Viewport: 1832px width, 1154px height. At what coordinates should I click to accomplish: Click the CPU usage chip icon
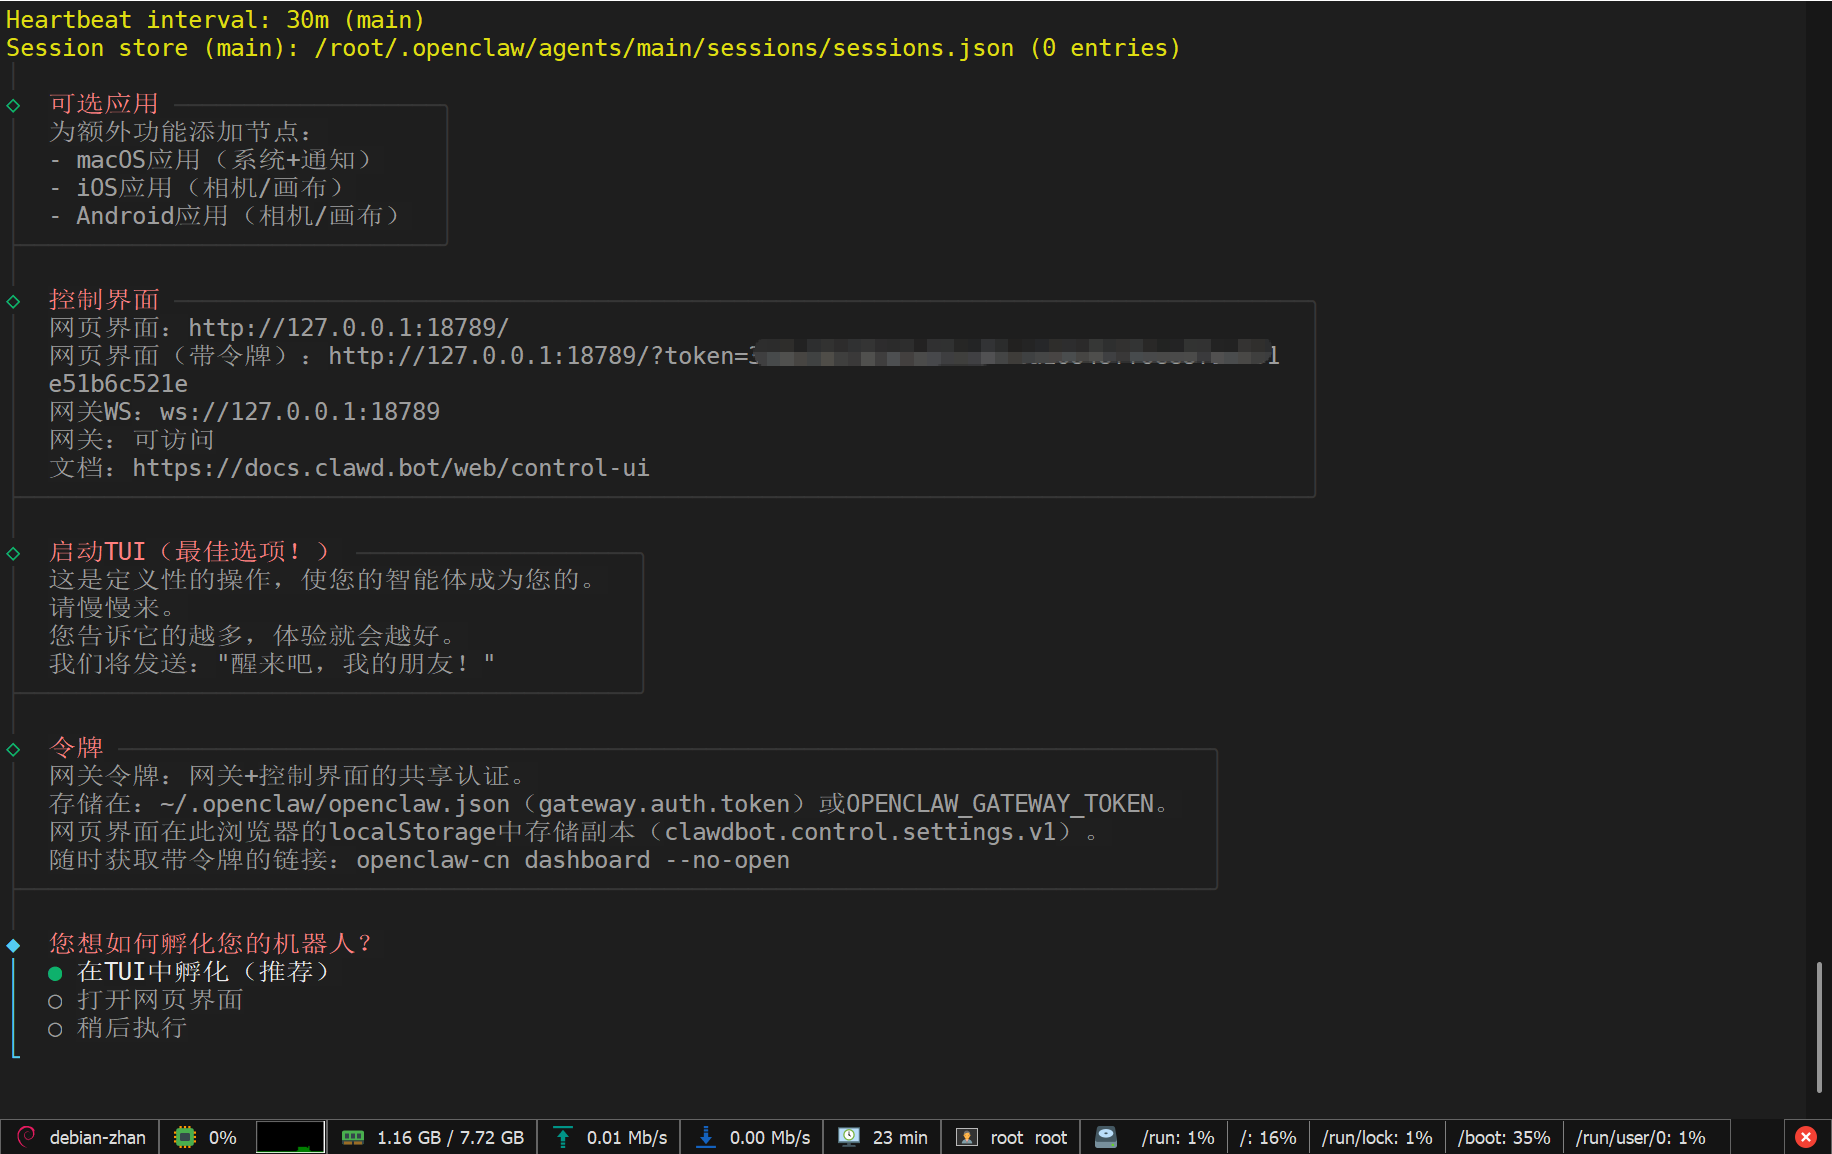185,1137
